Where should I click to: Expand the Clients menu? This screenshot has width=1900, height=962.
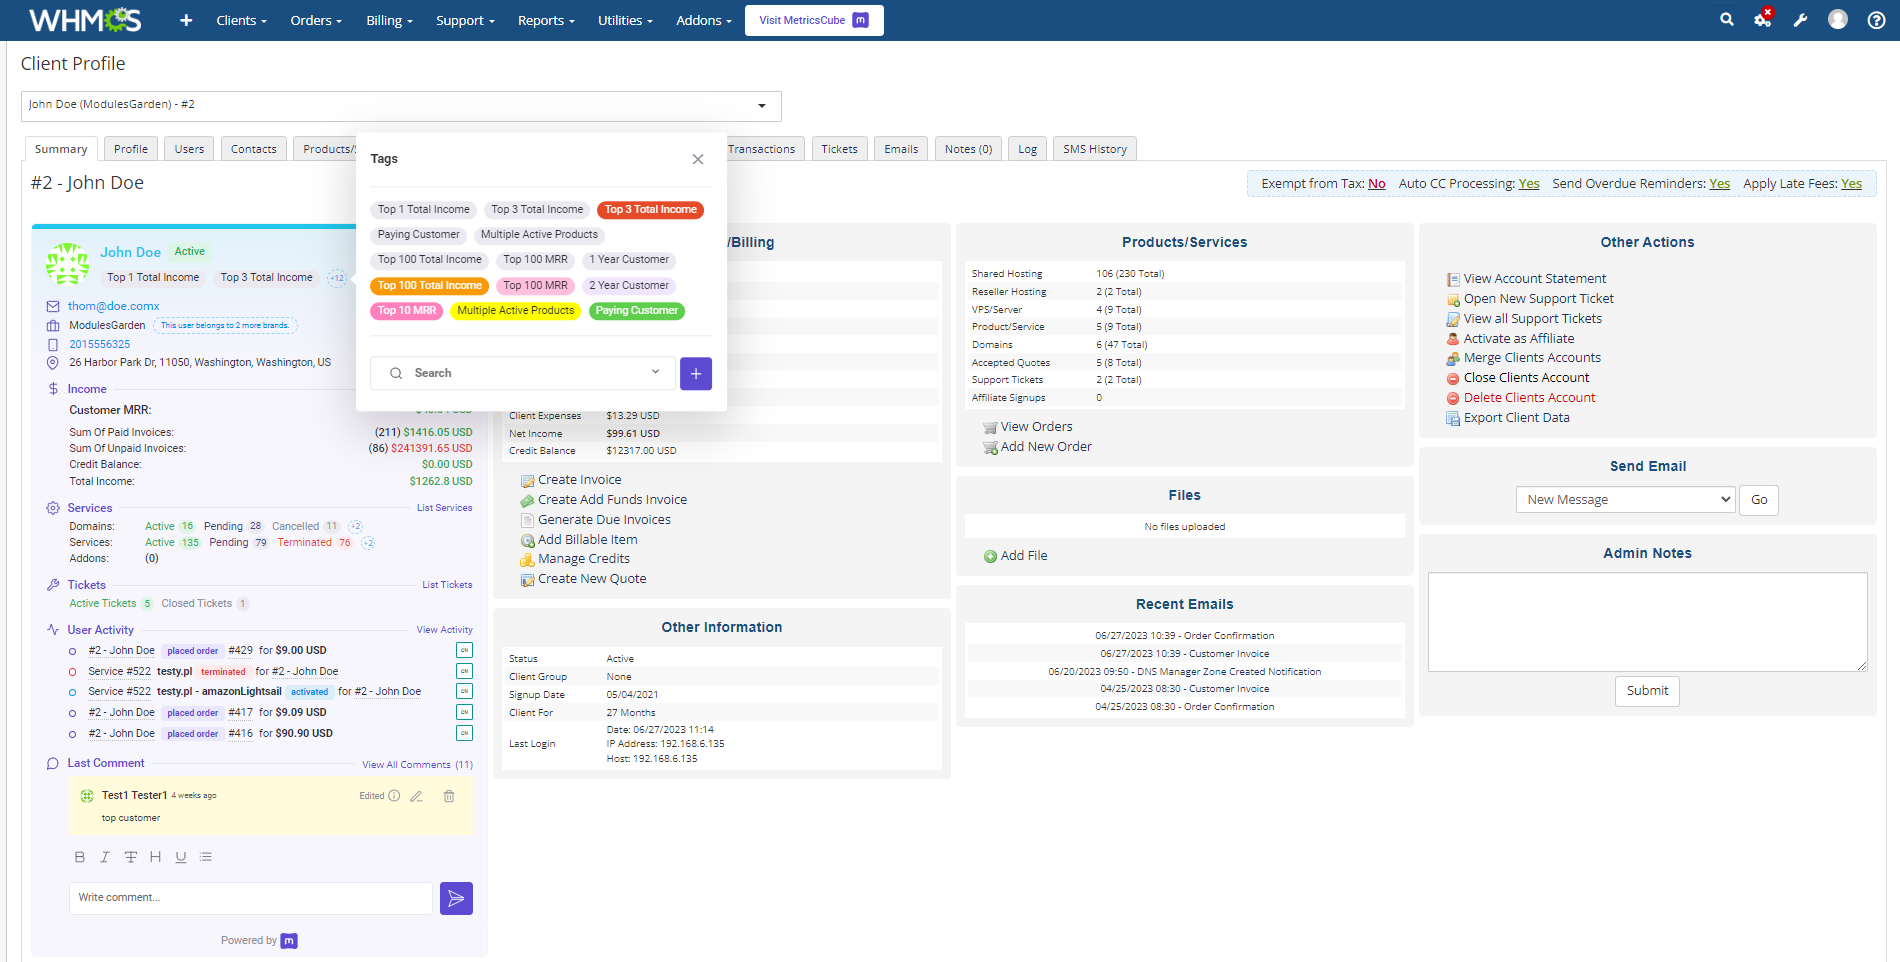pyautogui.click(x=241, y=20)
